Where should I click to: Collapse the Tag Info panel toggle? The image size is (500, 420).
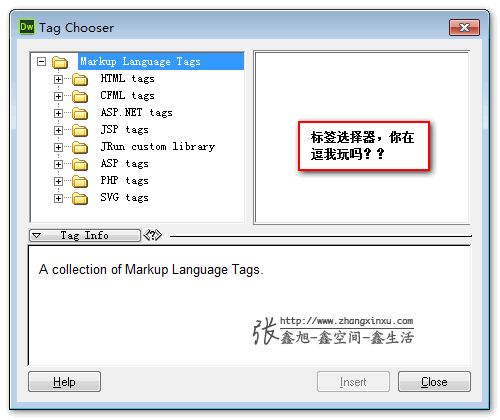point(85,235)
